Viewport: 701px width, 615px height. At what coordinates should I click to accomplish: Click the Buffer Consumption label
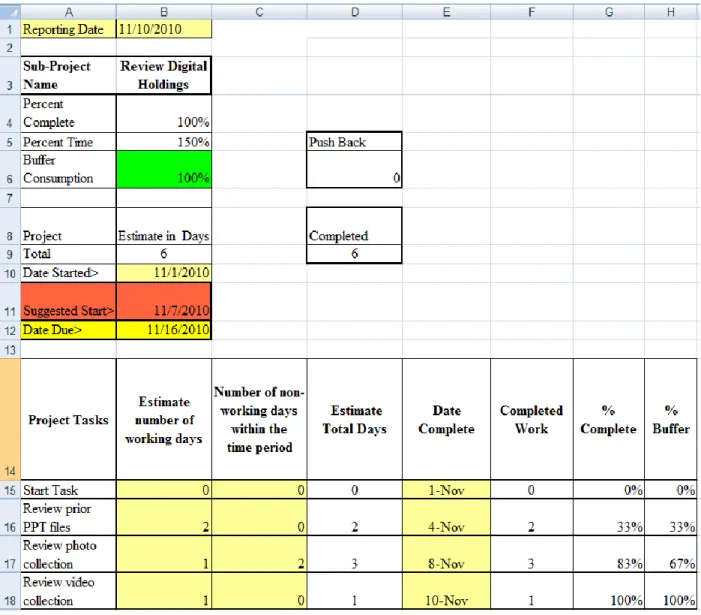point(68,169)
